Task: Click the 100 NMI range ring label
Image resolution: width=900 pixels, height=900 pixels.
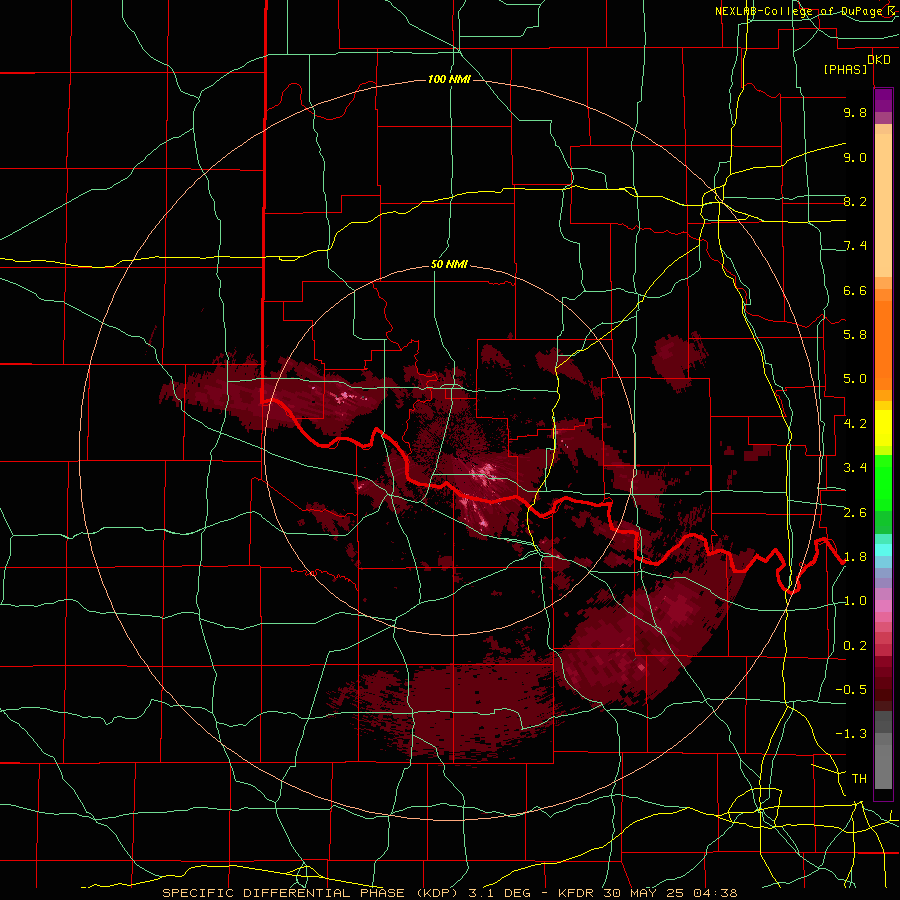Action: 449,79
